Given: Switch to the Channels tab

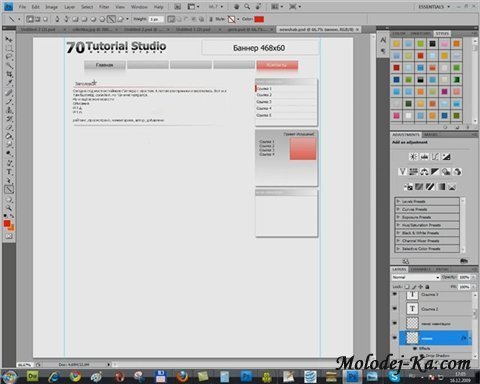Looking at the screenshot, I should pyautogui.click(x=421, y=269).
